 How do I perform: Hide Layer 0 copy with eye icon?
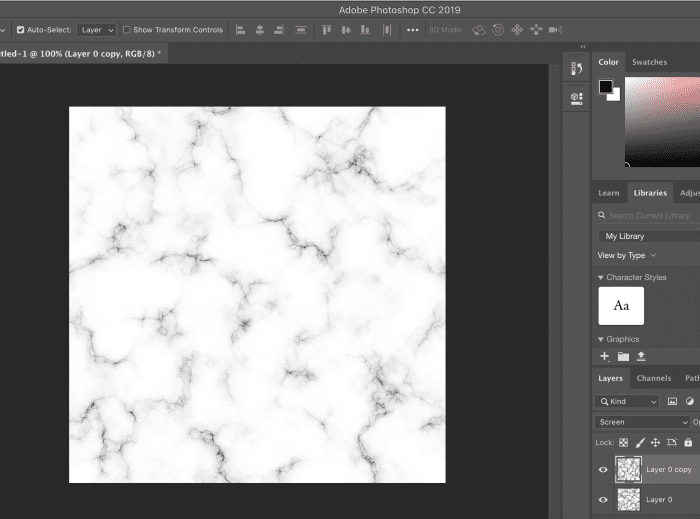coord(603,469)
